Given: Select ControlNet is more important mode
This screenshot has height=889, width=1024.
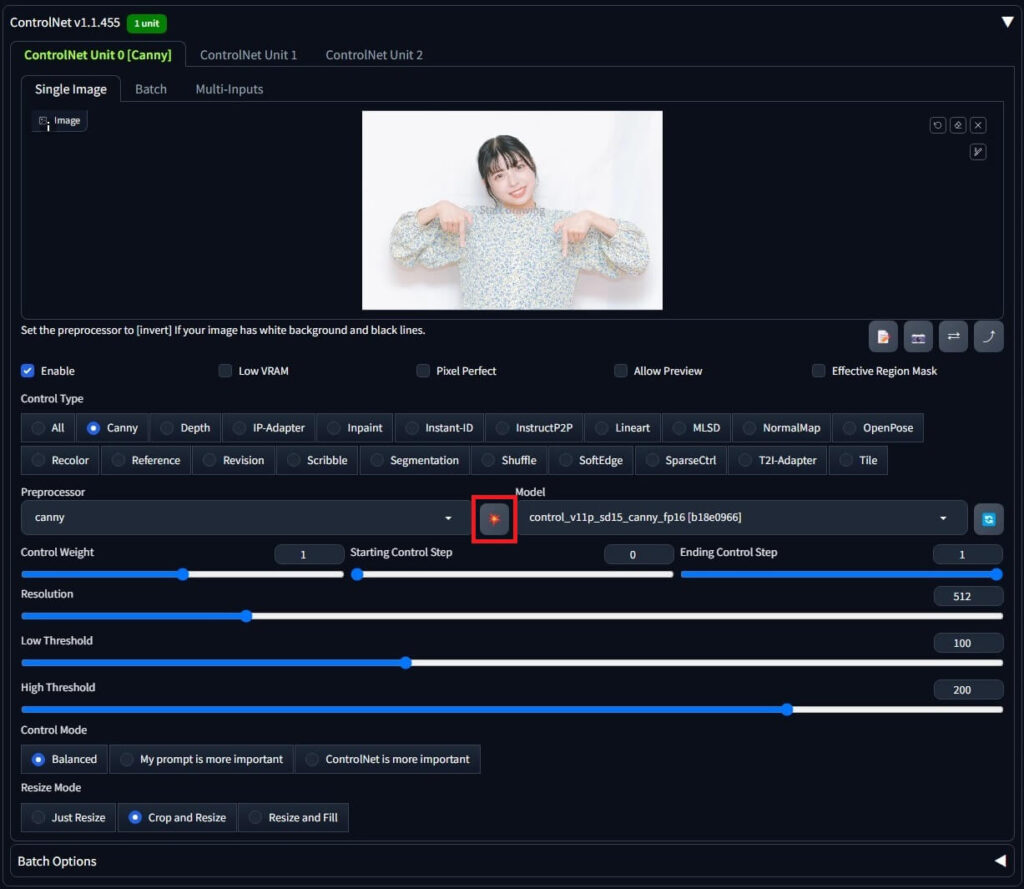Looking at the screenshot, I should (x=387, y=759).
